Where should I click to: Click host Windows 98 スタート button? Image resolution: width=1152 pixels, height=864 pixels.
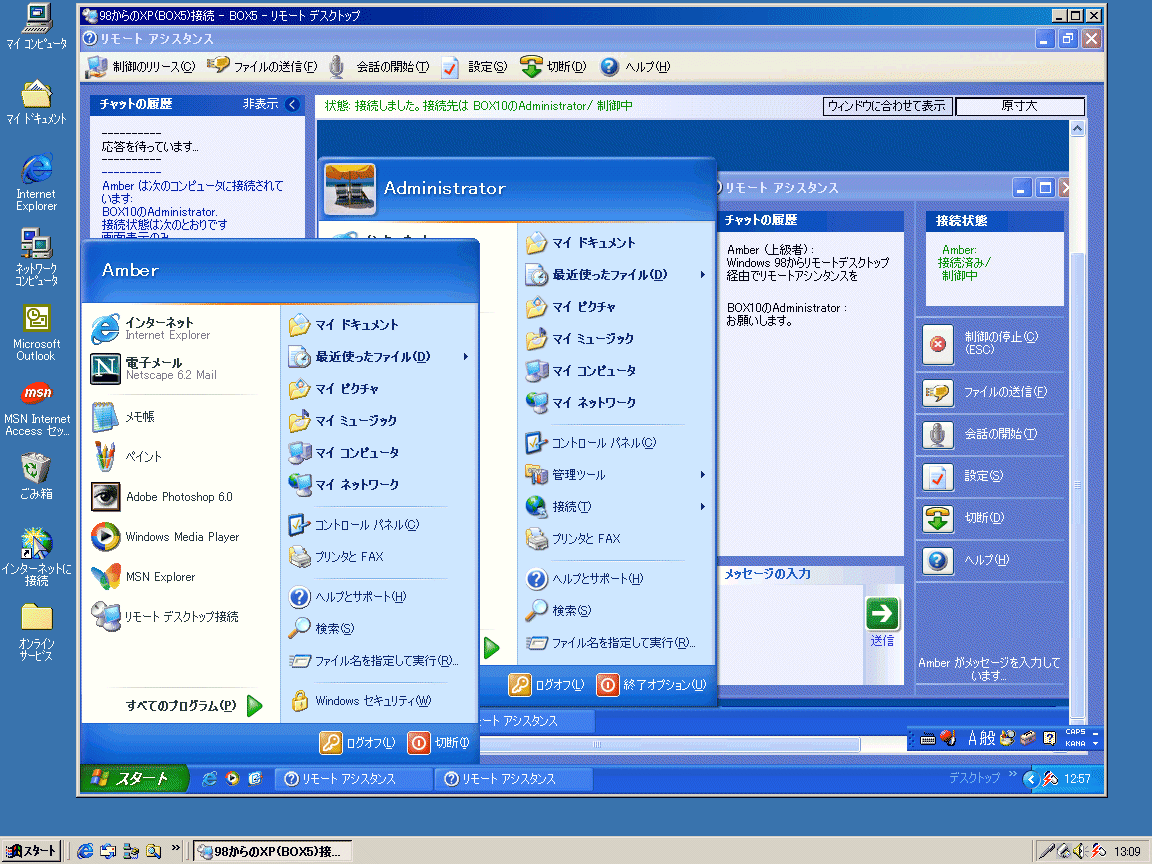click(x=31, y=851)
